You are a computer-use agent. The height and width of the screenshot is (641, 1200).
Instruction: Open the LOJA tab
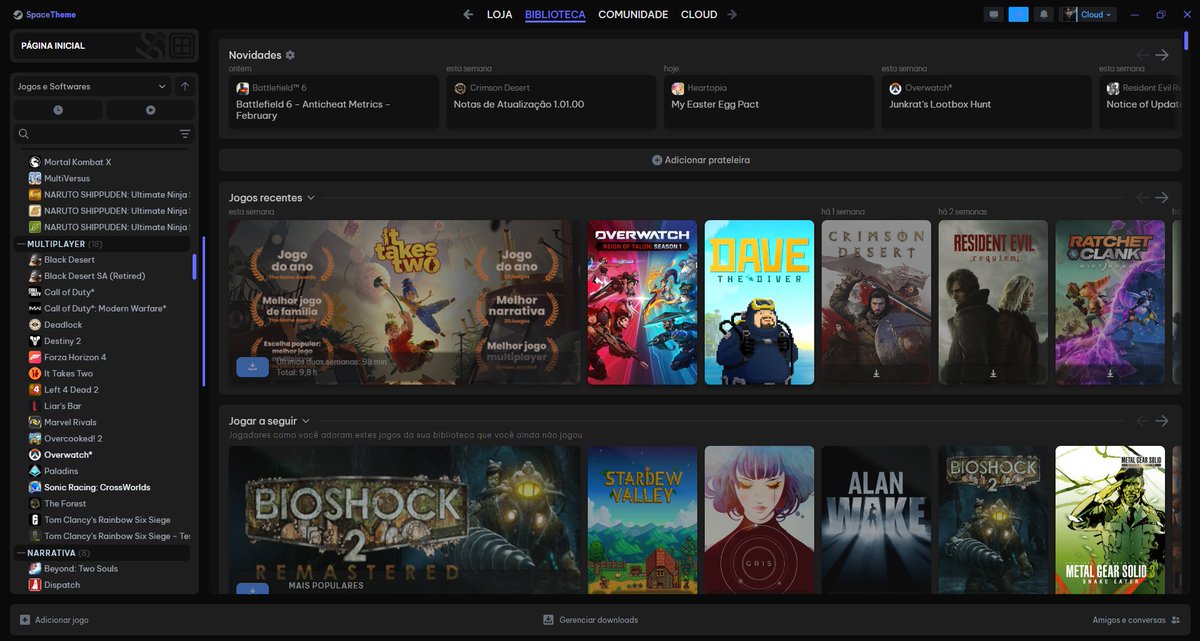[500, 15]
